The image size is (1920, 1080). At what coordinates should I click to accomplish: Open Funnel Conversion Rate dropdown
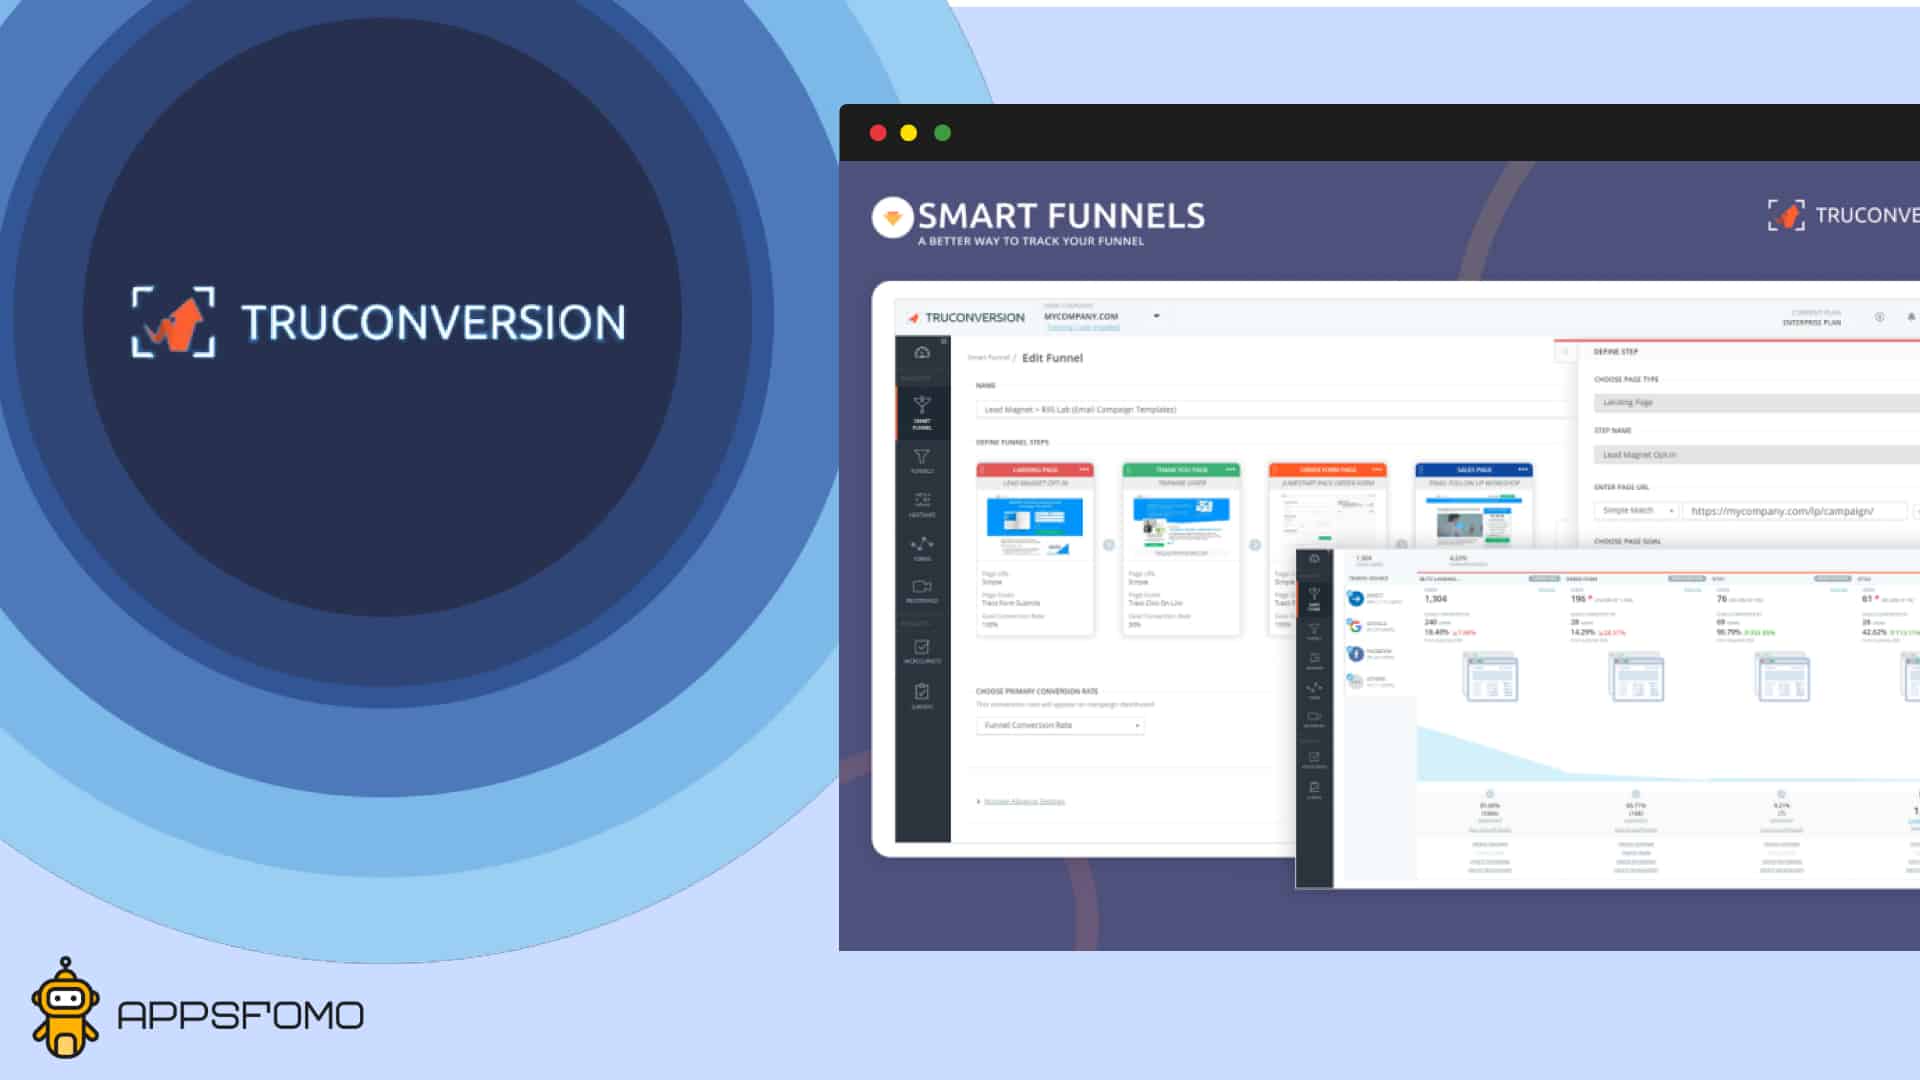(1060, 725)
